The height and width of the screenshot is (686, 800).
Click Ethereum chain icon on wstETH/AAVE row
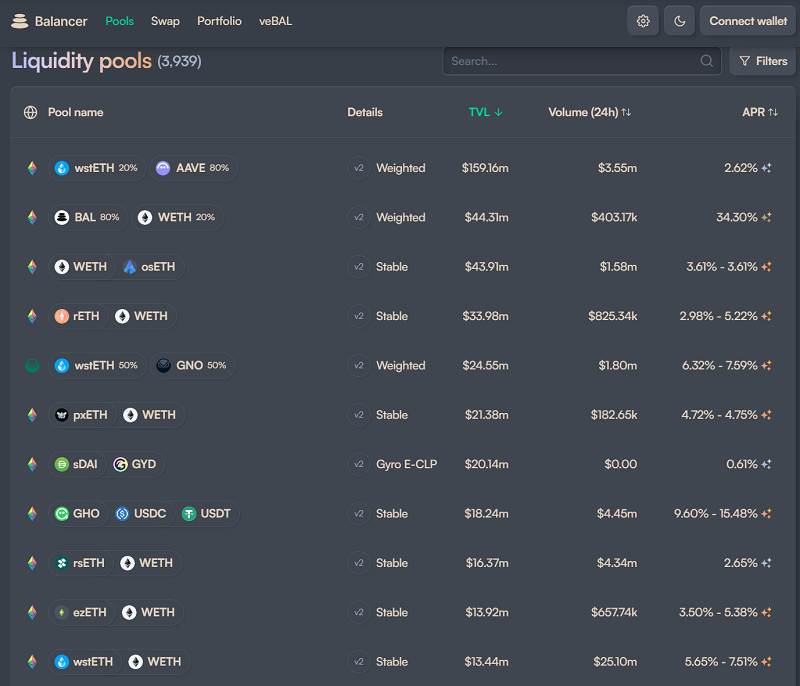pyautogui.click(x=32, y=168)
